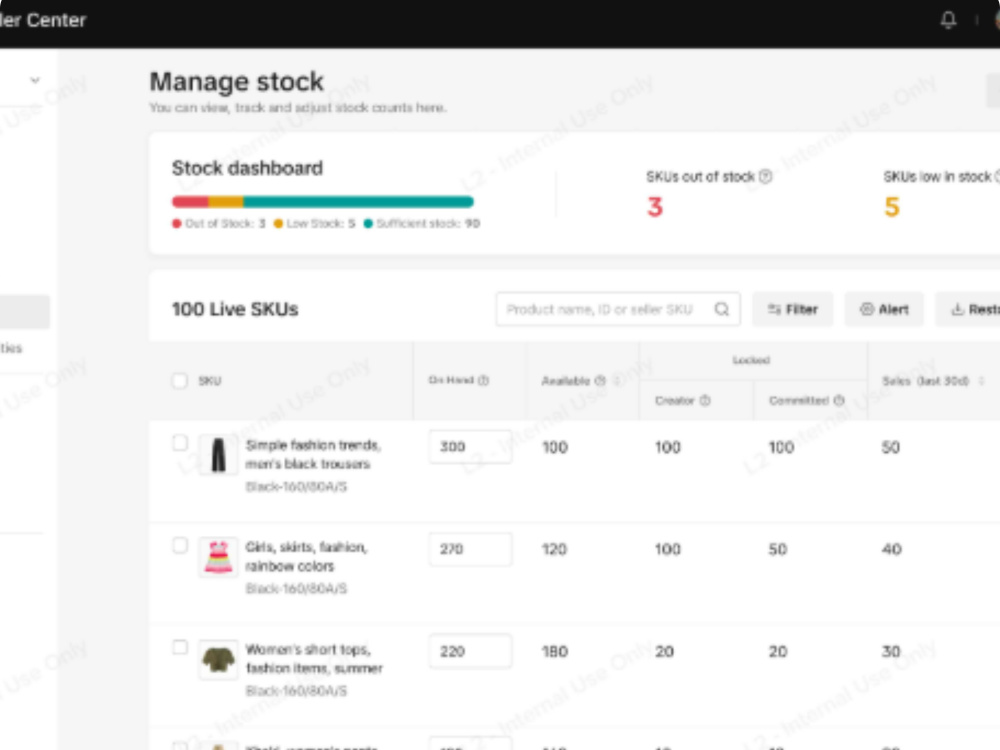Check the women's short tops row

[180, 647]
